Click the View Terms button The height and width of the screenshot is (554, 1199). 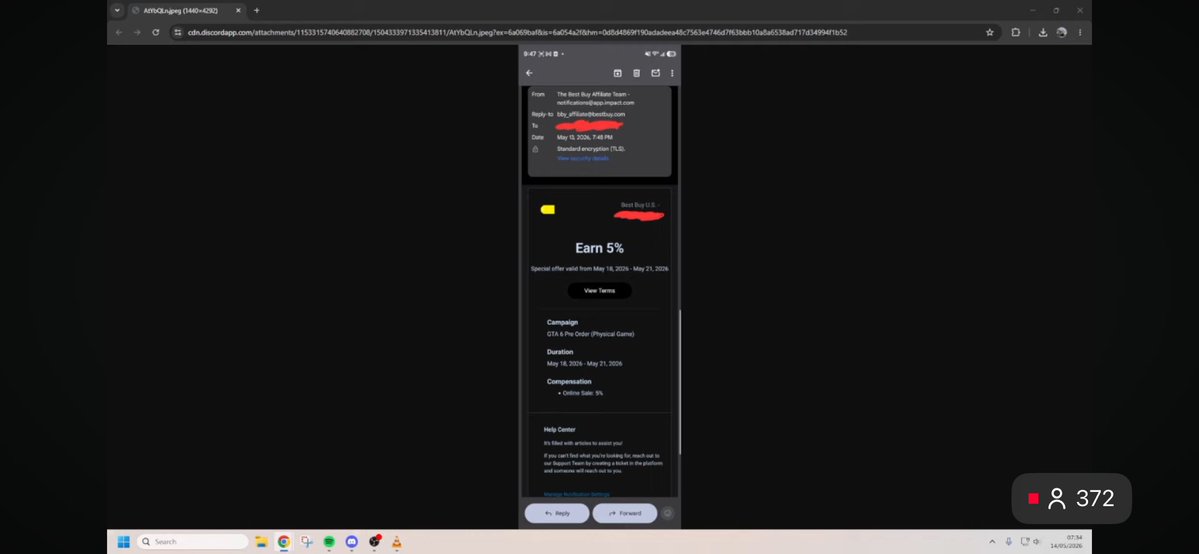pos(600,291)
